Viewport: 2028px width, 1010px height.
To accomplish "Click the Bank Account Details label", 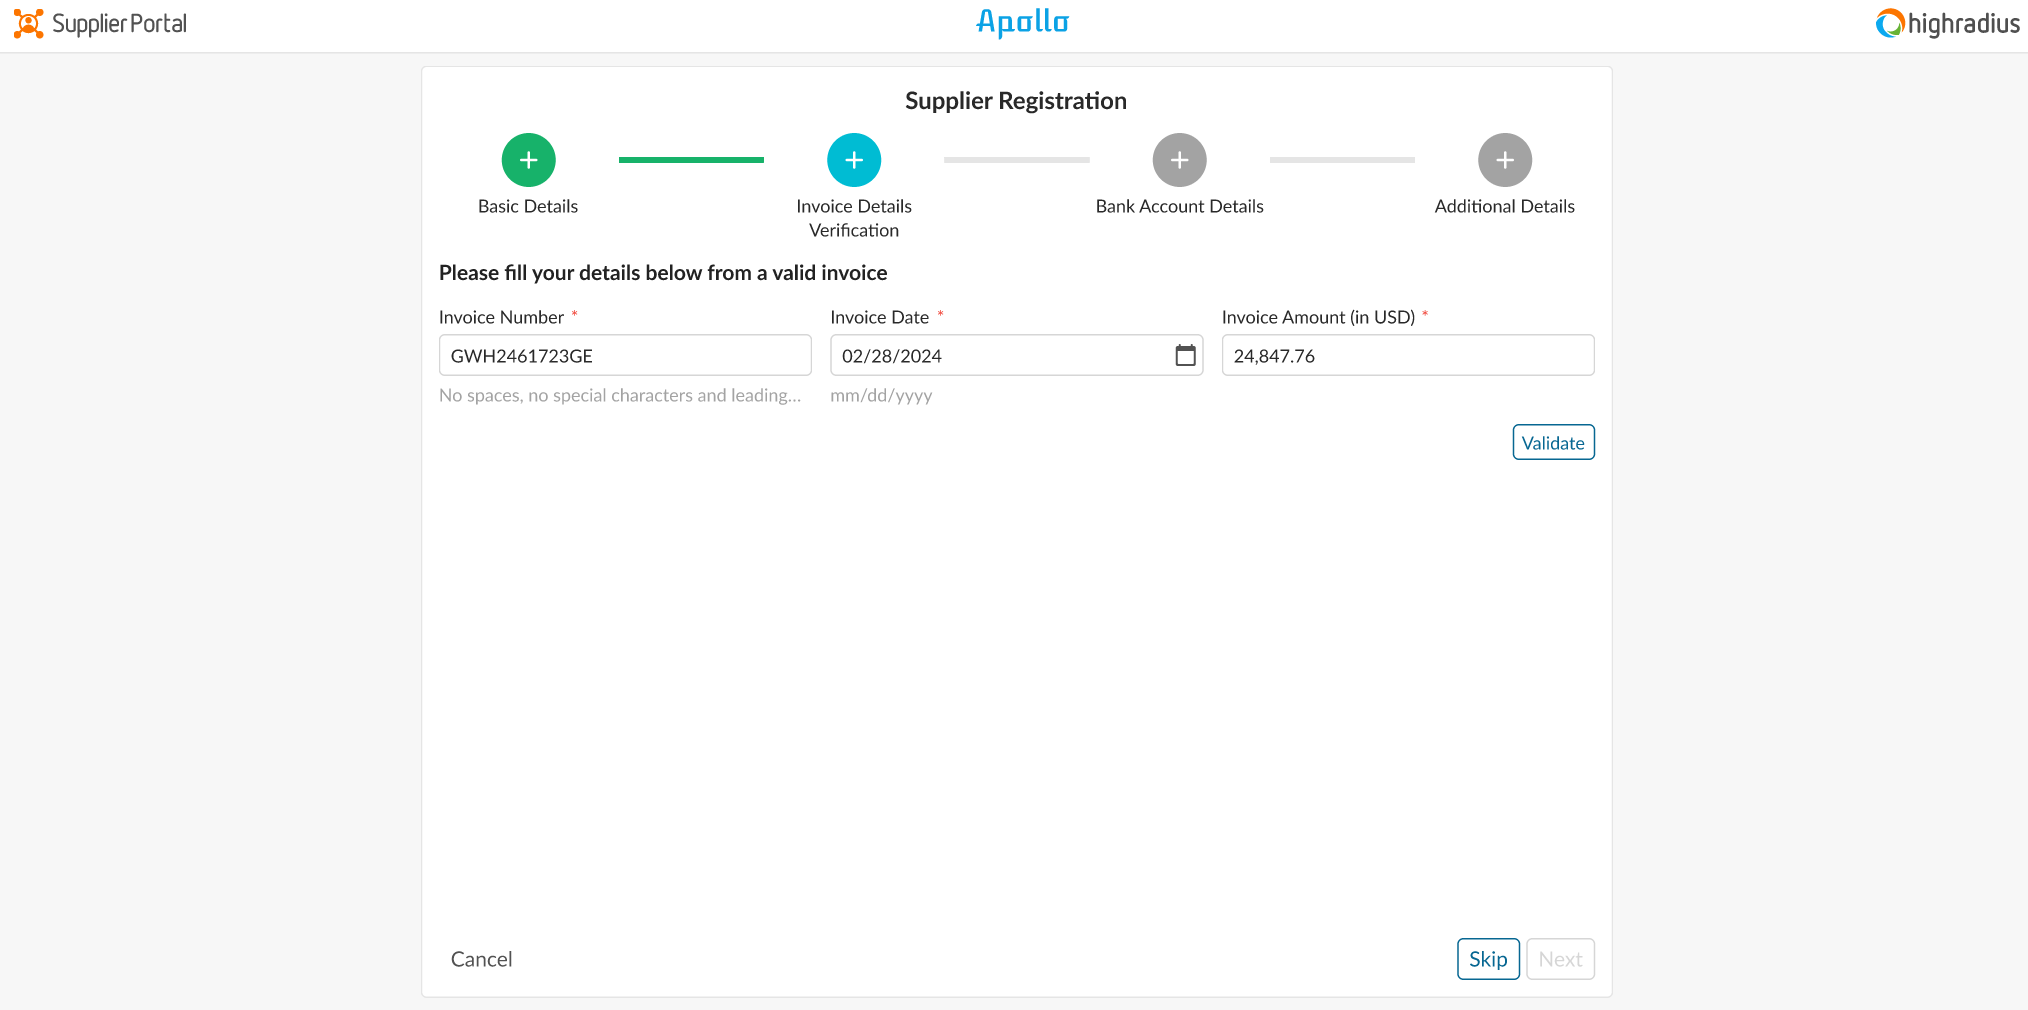I will [1179, 206].
